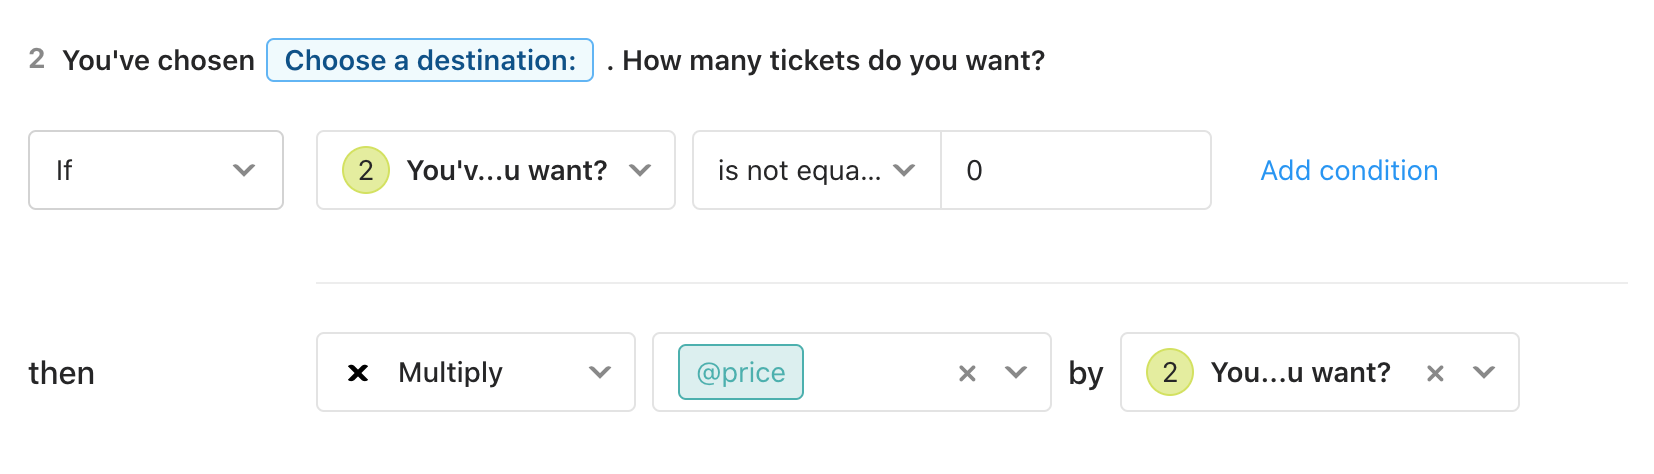
Task: Expand the @price field chevron
Action: tap(1016, 372)
